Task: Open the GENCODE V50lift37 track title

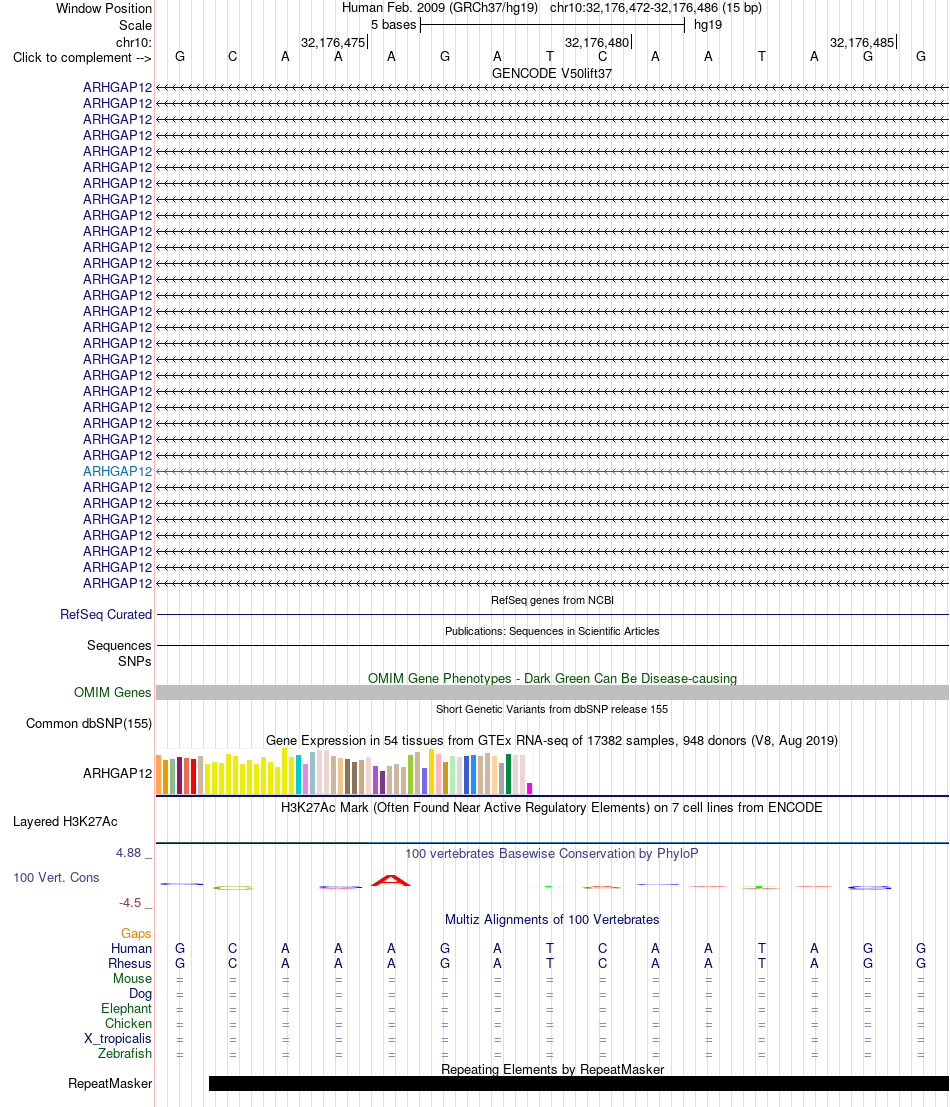Action: (552, 73)
